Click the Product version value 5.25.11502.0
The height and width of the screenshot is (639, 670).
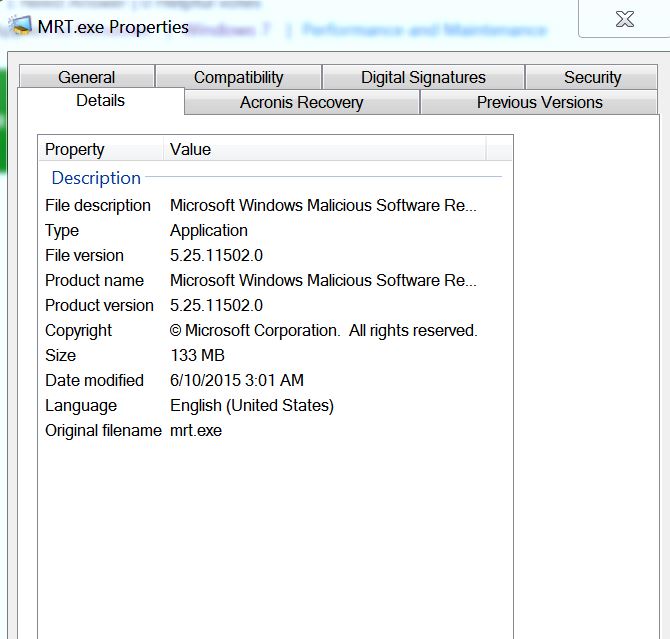[x=216, y=306]
